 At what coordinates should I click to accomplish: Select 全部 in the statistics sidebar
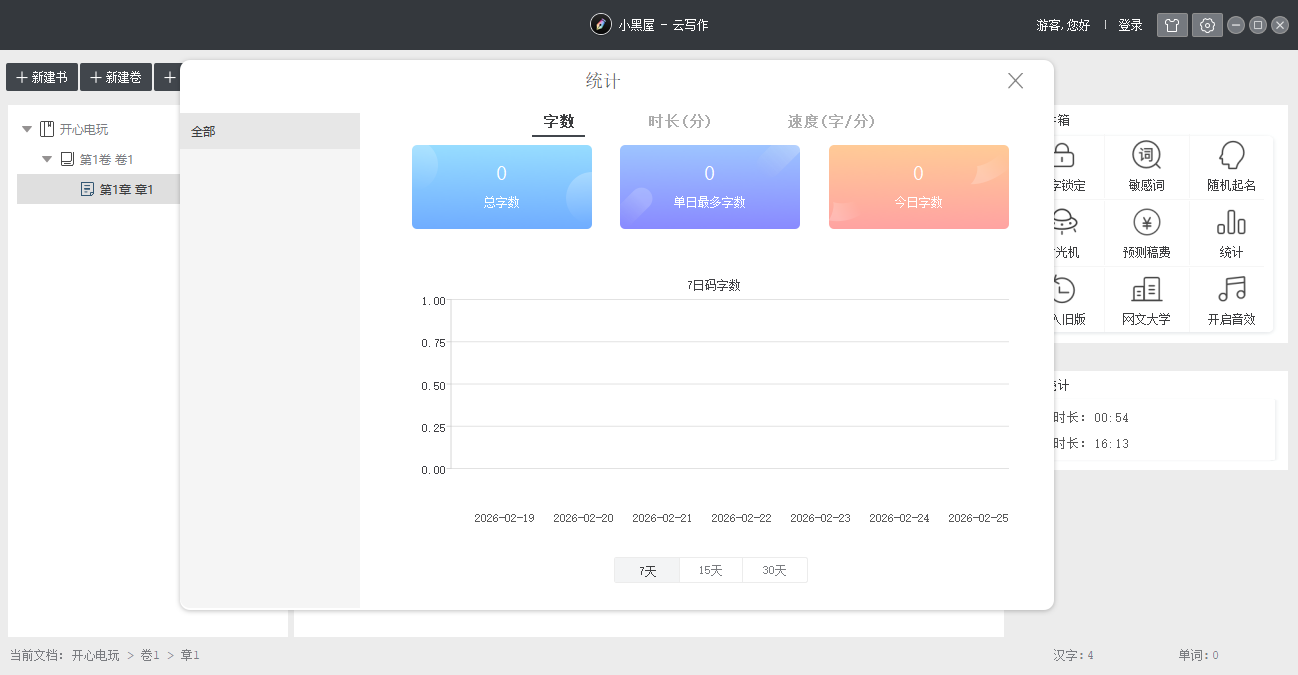click(203, 131)
